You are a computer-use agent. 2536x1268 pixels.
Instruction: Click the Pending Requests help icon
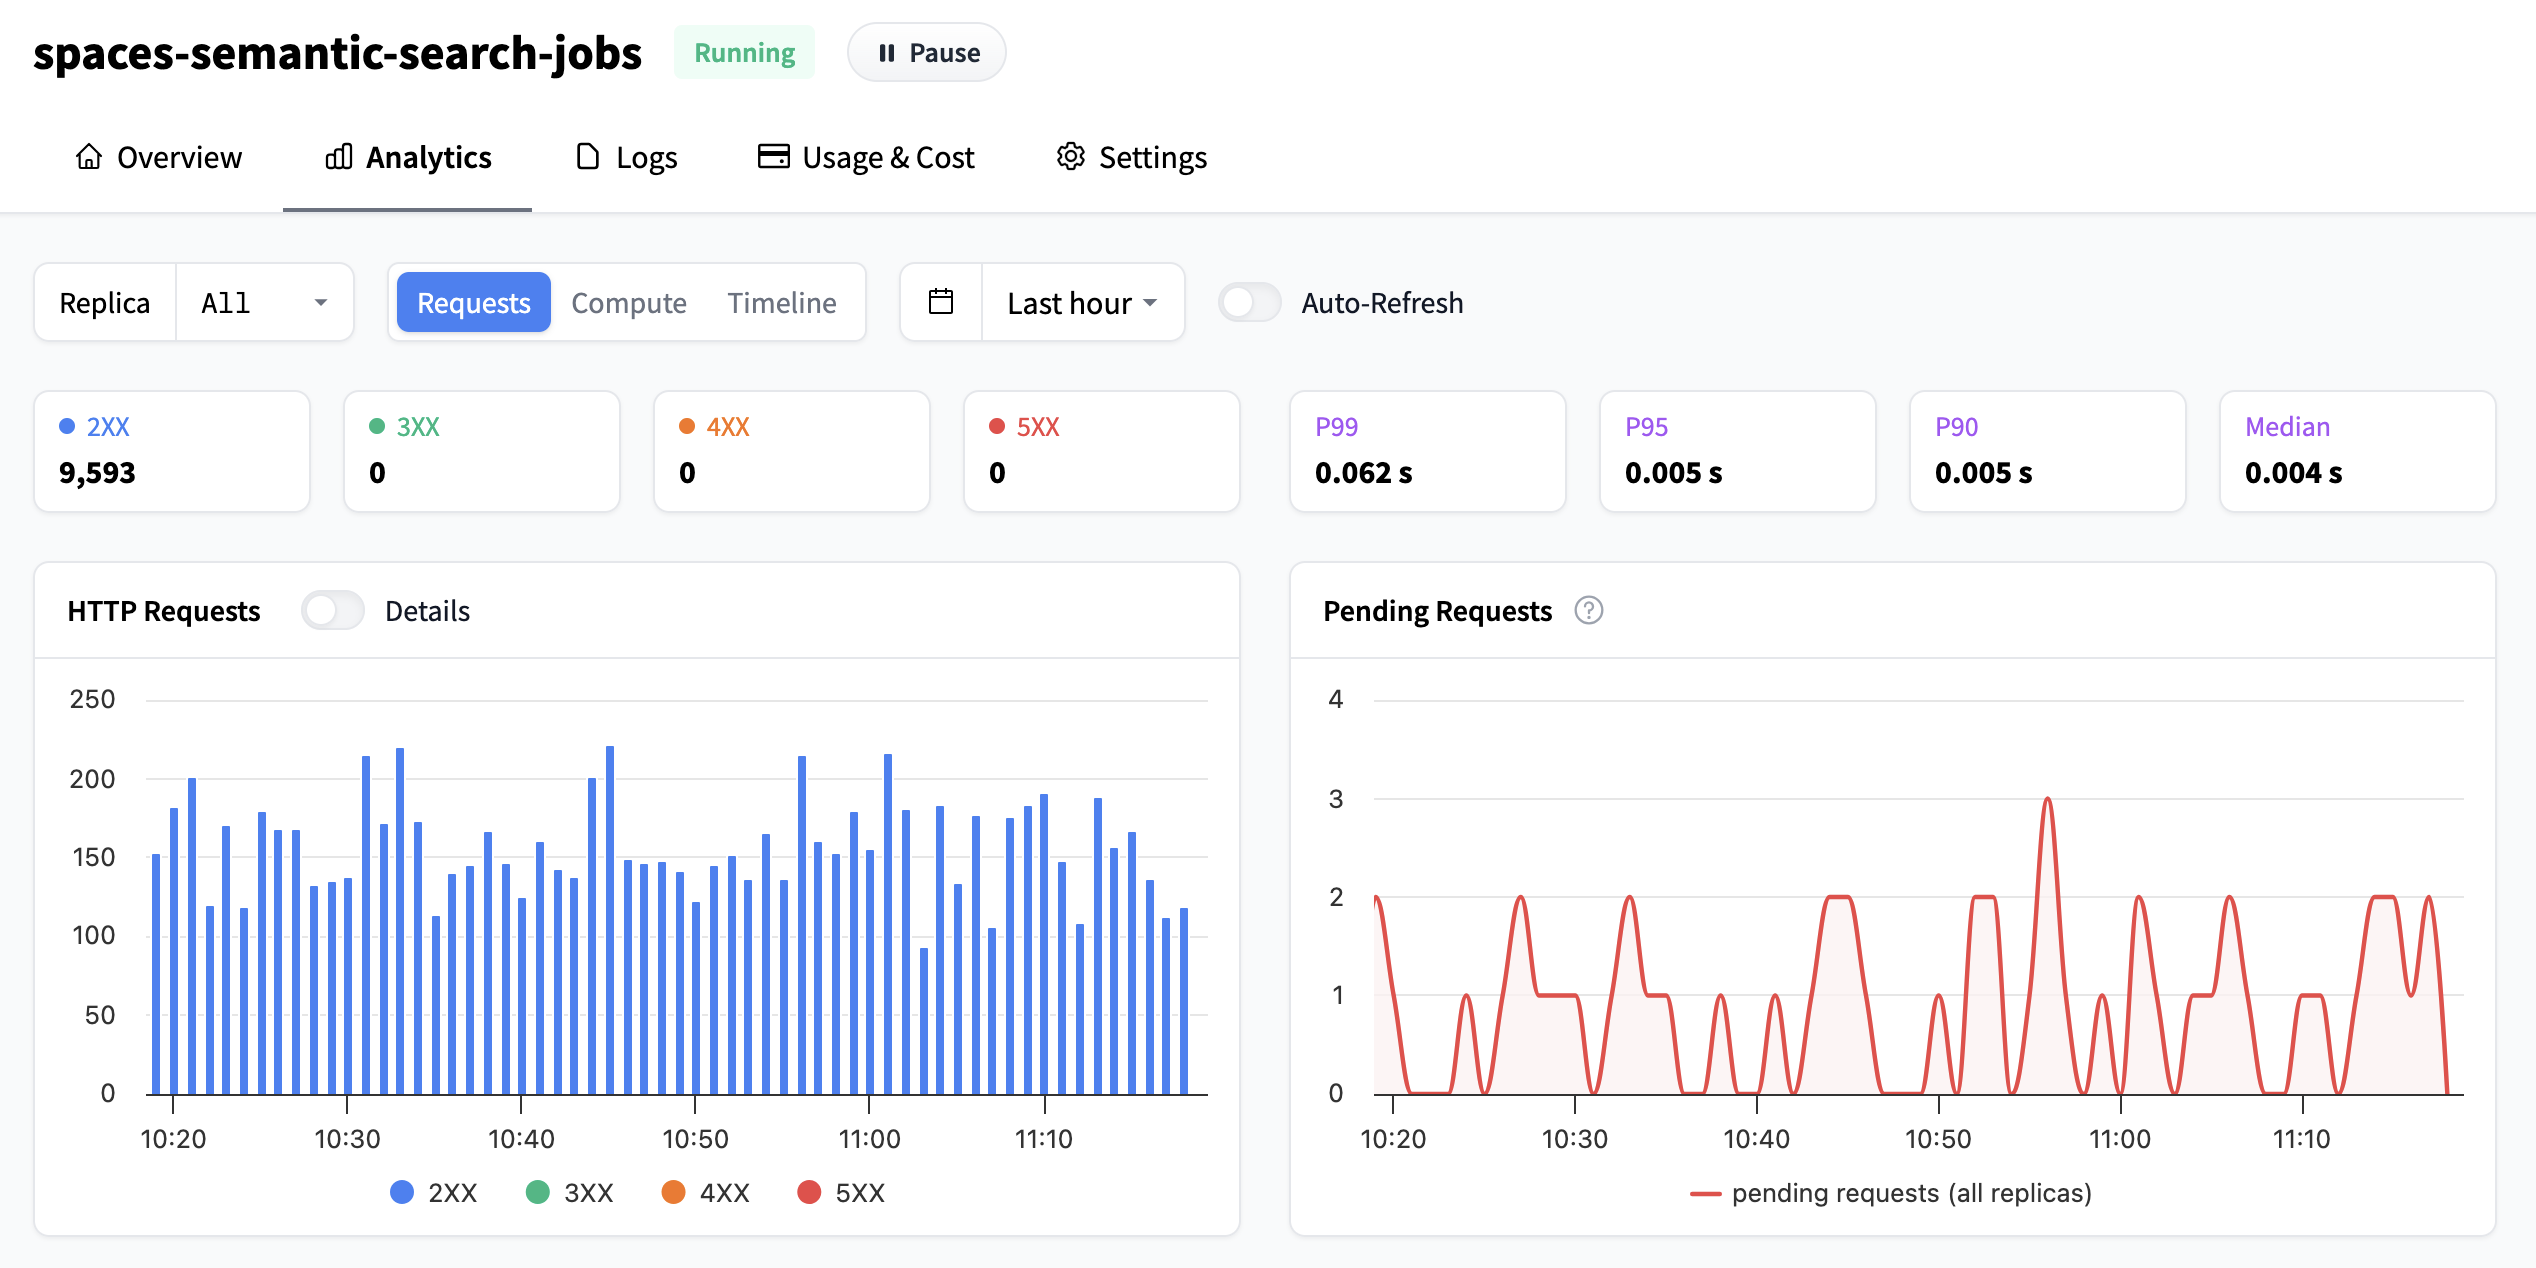click(1588, 610)
